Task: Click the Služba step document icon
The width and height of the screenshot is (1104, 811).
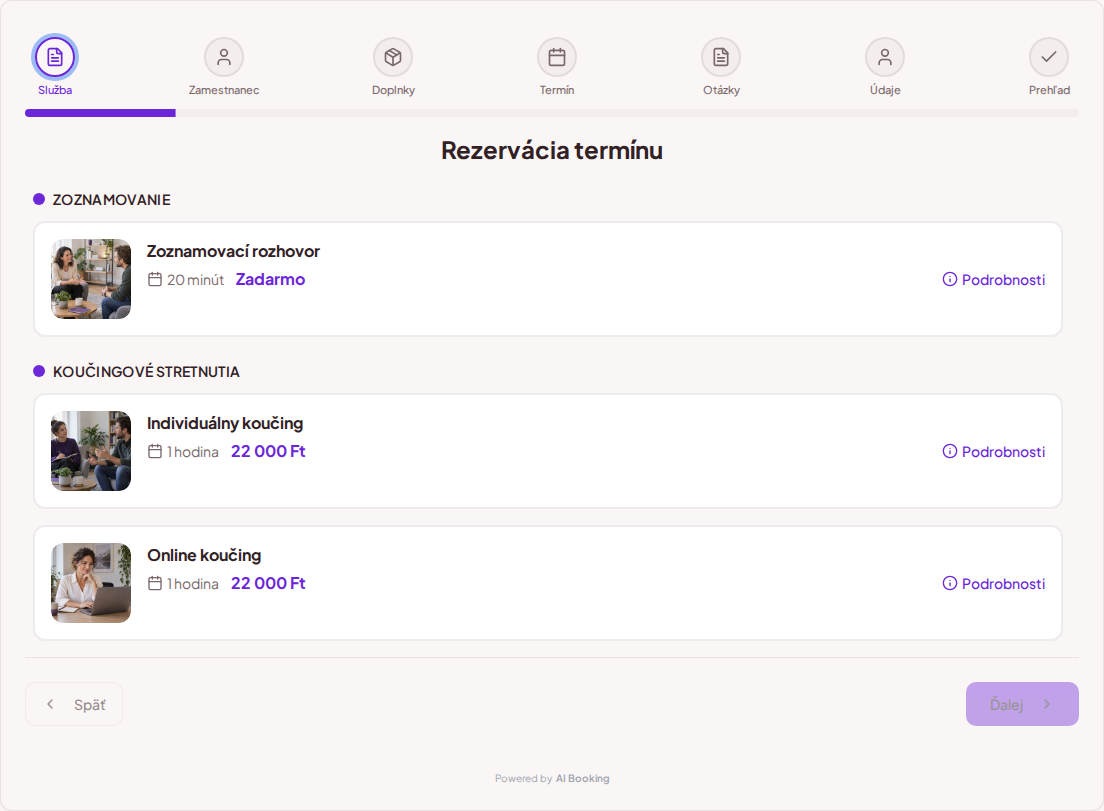Action: click(x=55, y=57)
